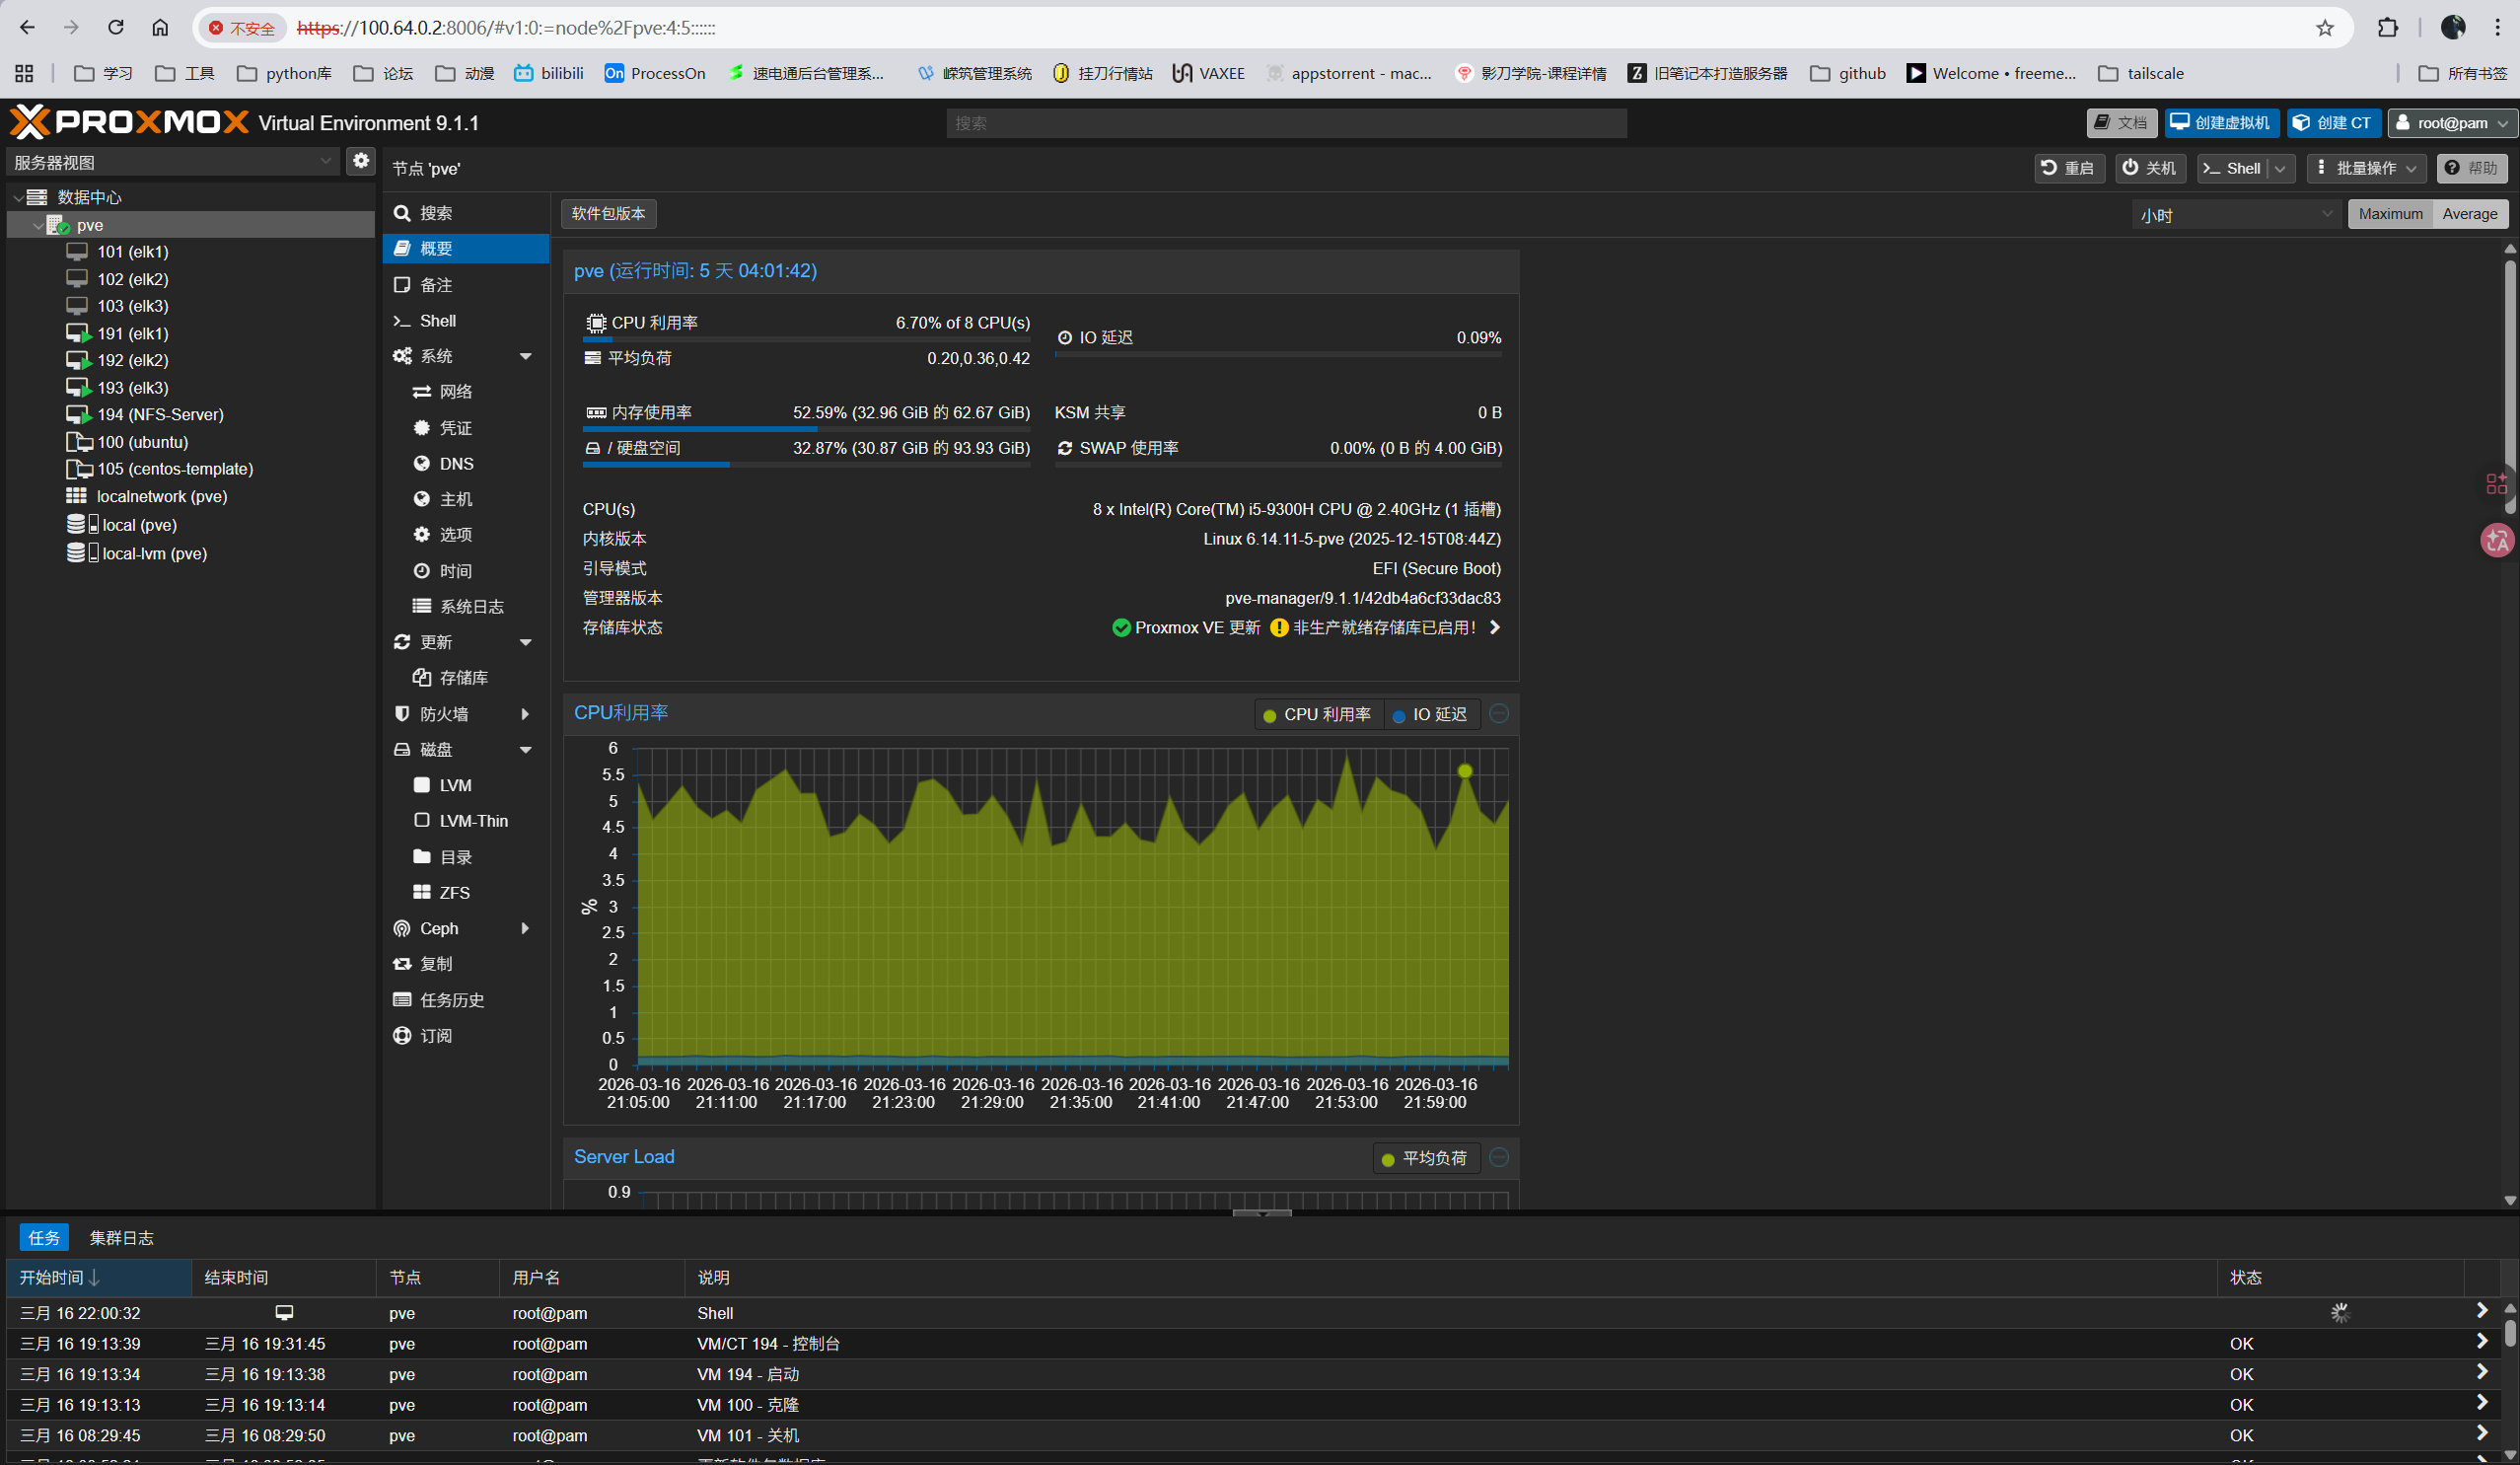Collapse the 系统 menu section
Screen dimensions: 2520x1465
pyautogui.click(x=525, y=356)
